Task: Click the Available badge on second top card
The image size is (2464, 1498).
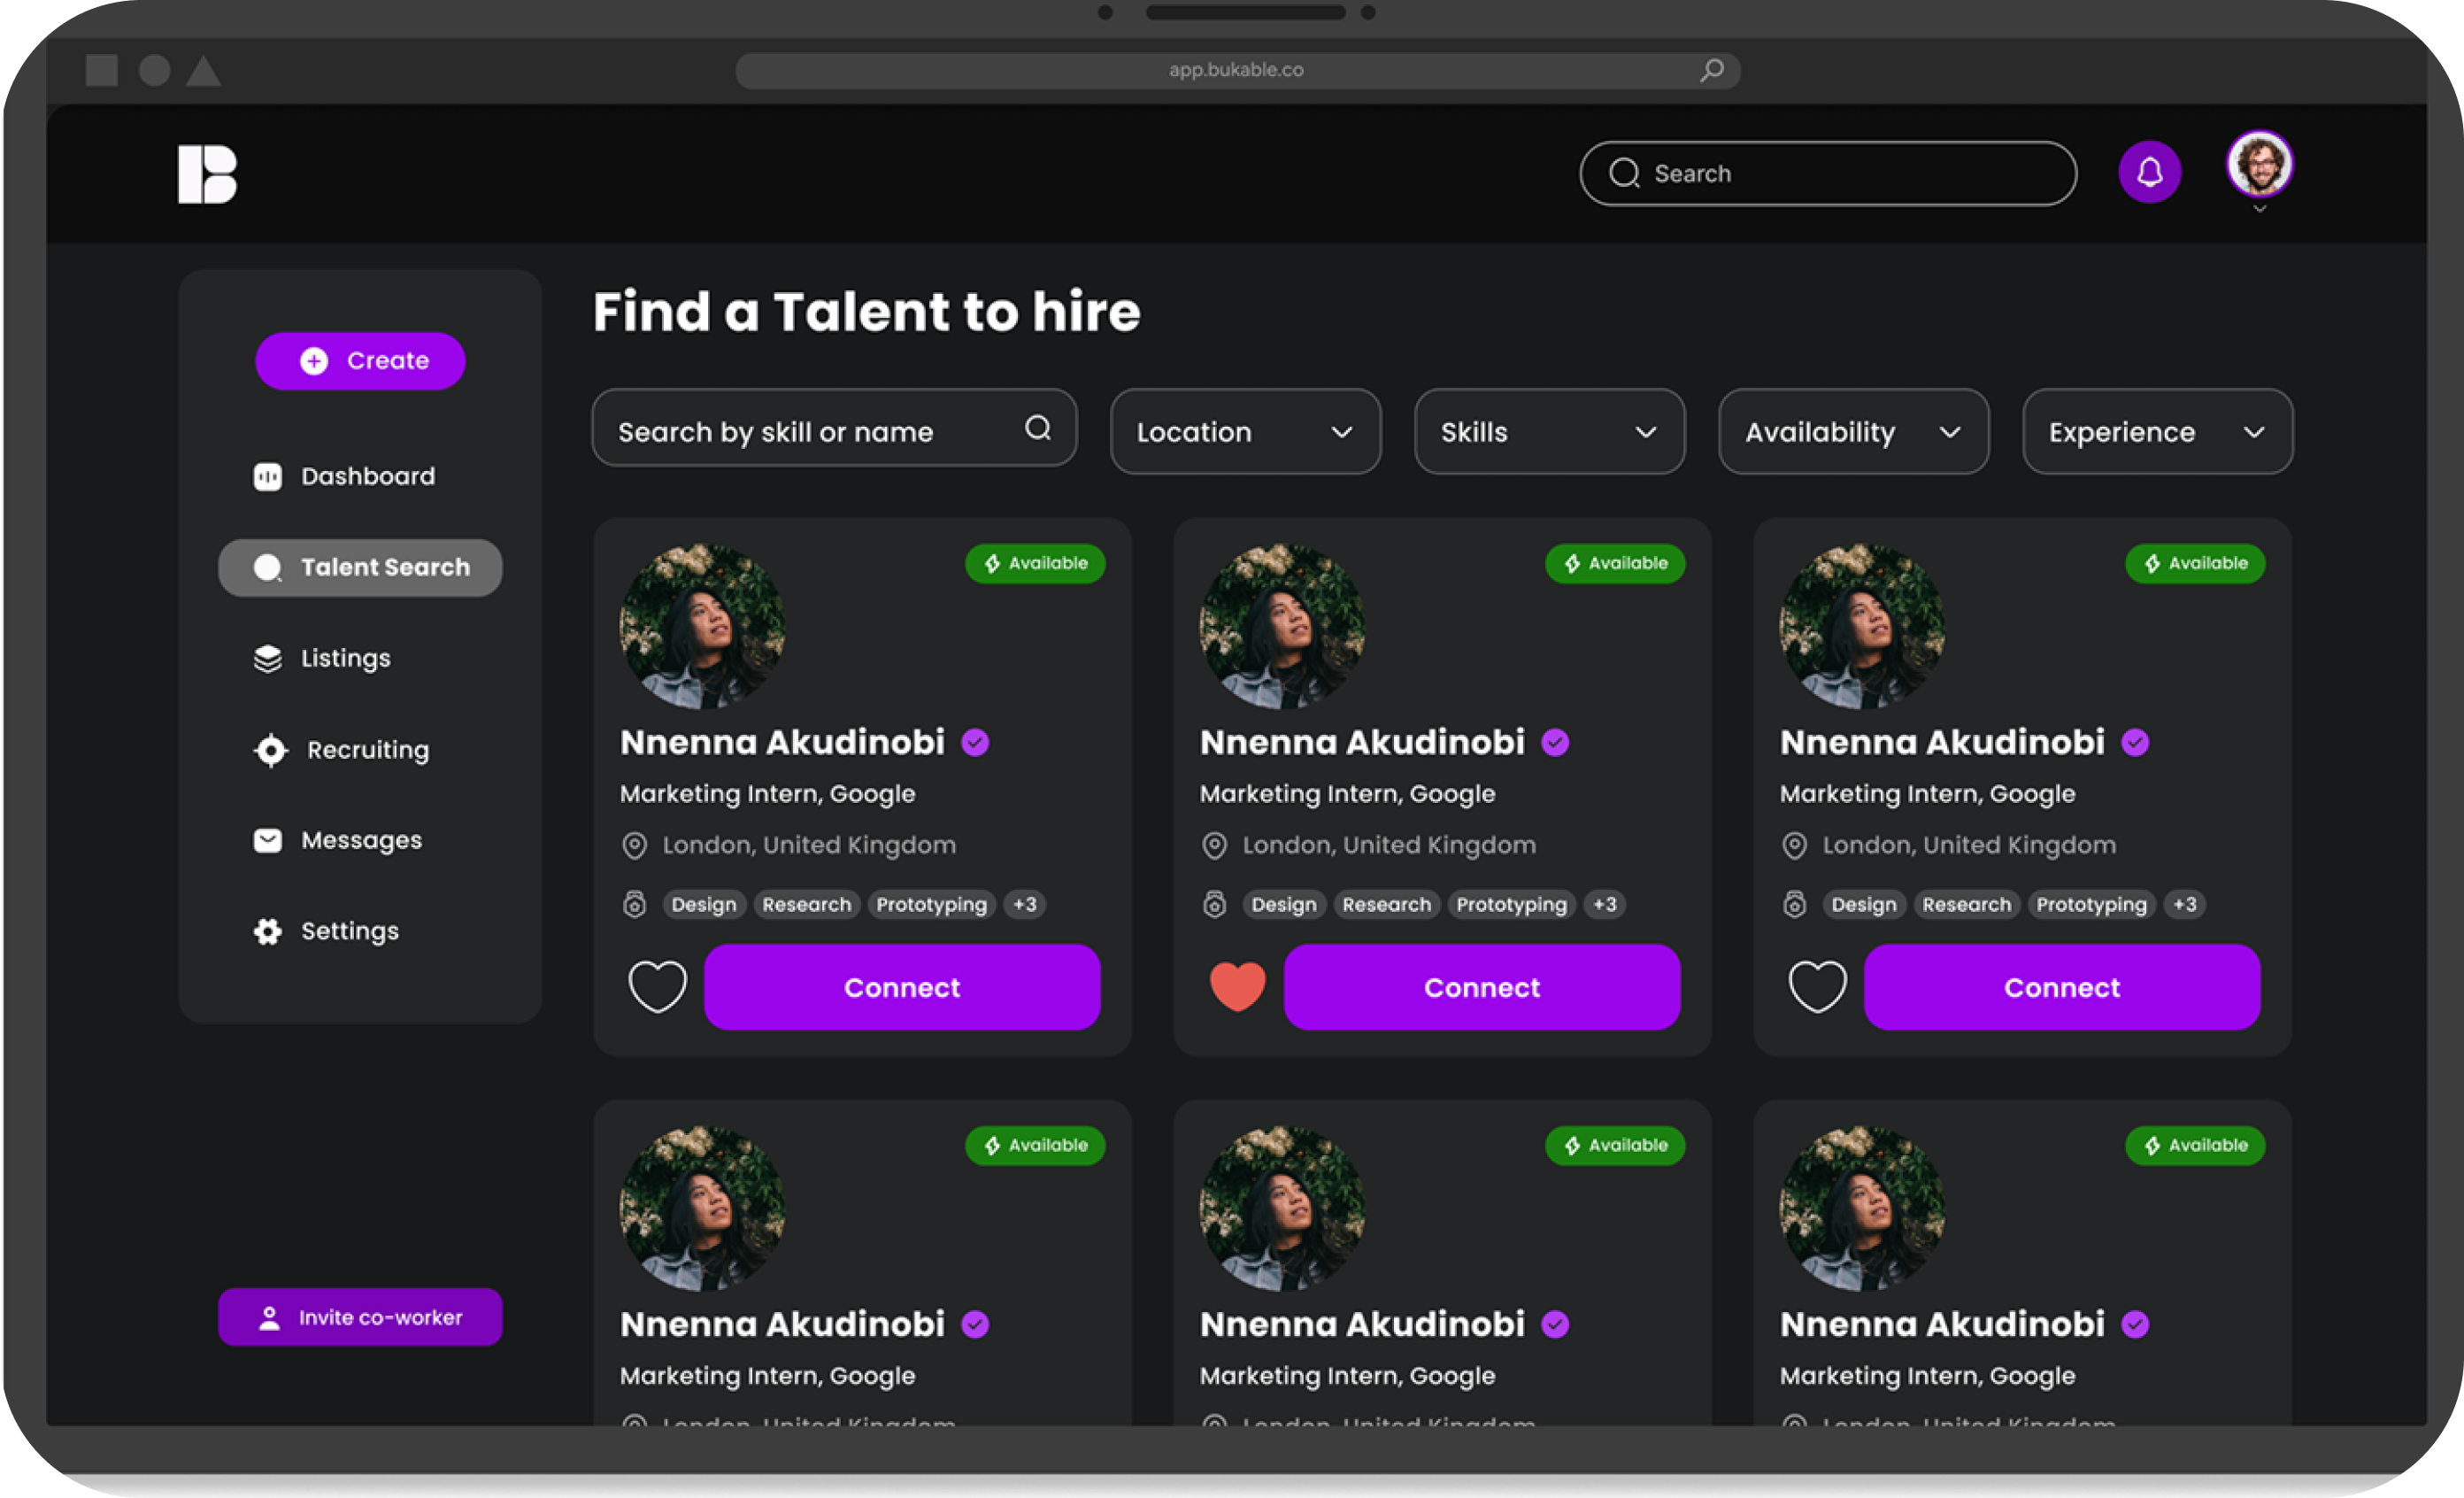Action: 1615,563
